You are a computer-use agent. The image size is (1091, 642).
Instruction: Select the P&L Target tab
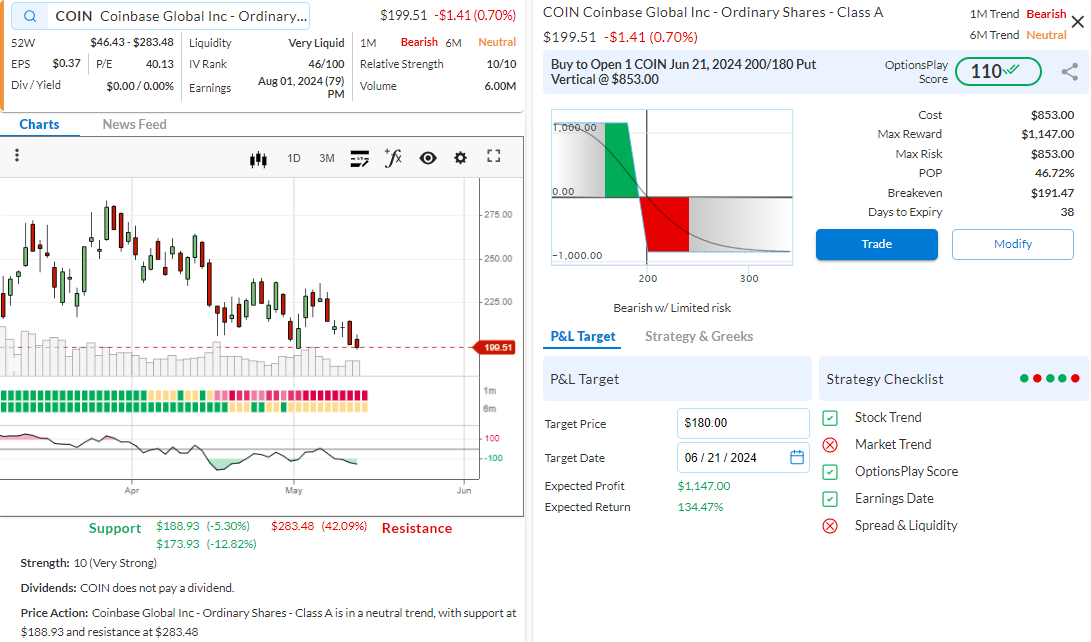582,337
